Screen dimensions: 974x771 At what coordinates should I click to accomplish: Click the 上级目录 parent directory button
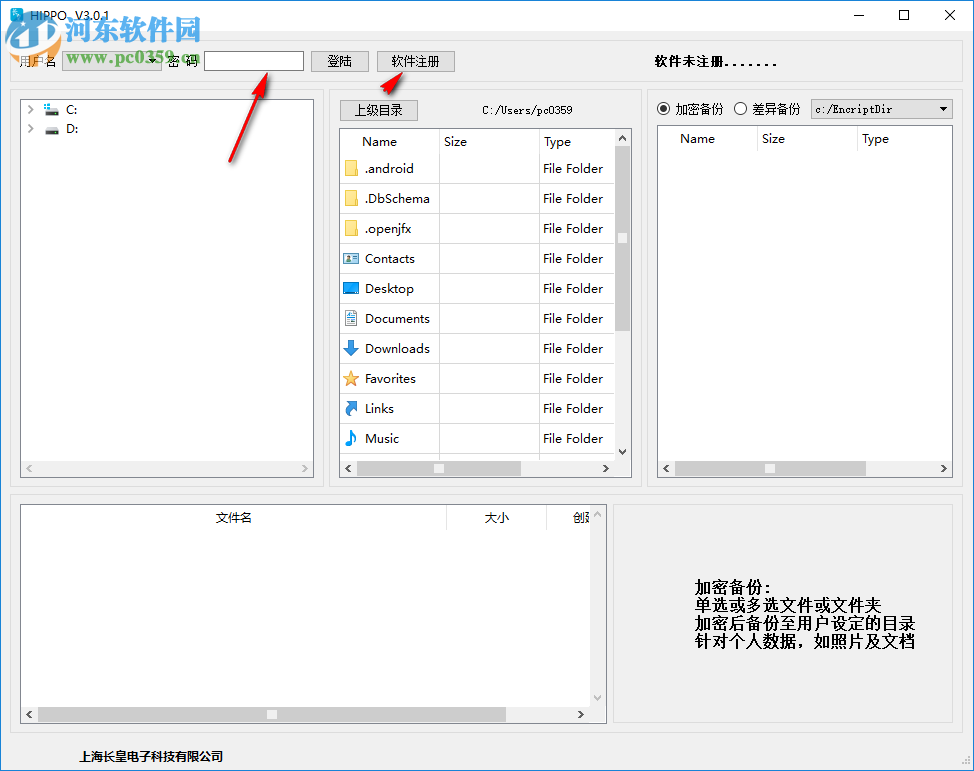pos(378,110)
